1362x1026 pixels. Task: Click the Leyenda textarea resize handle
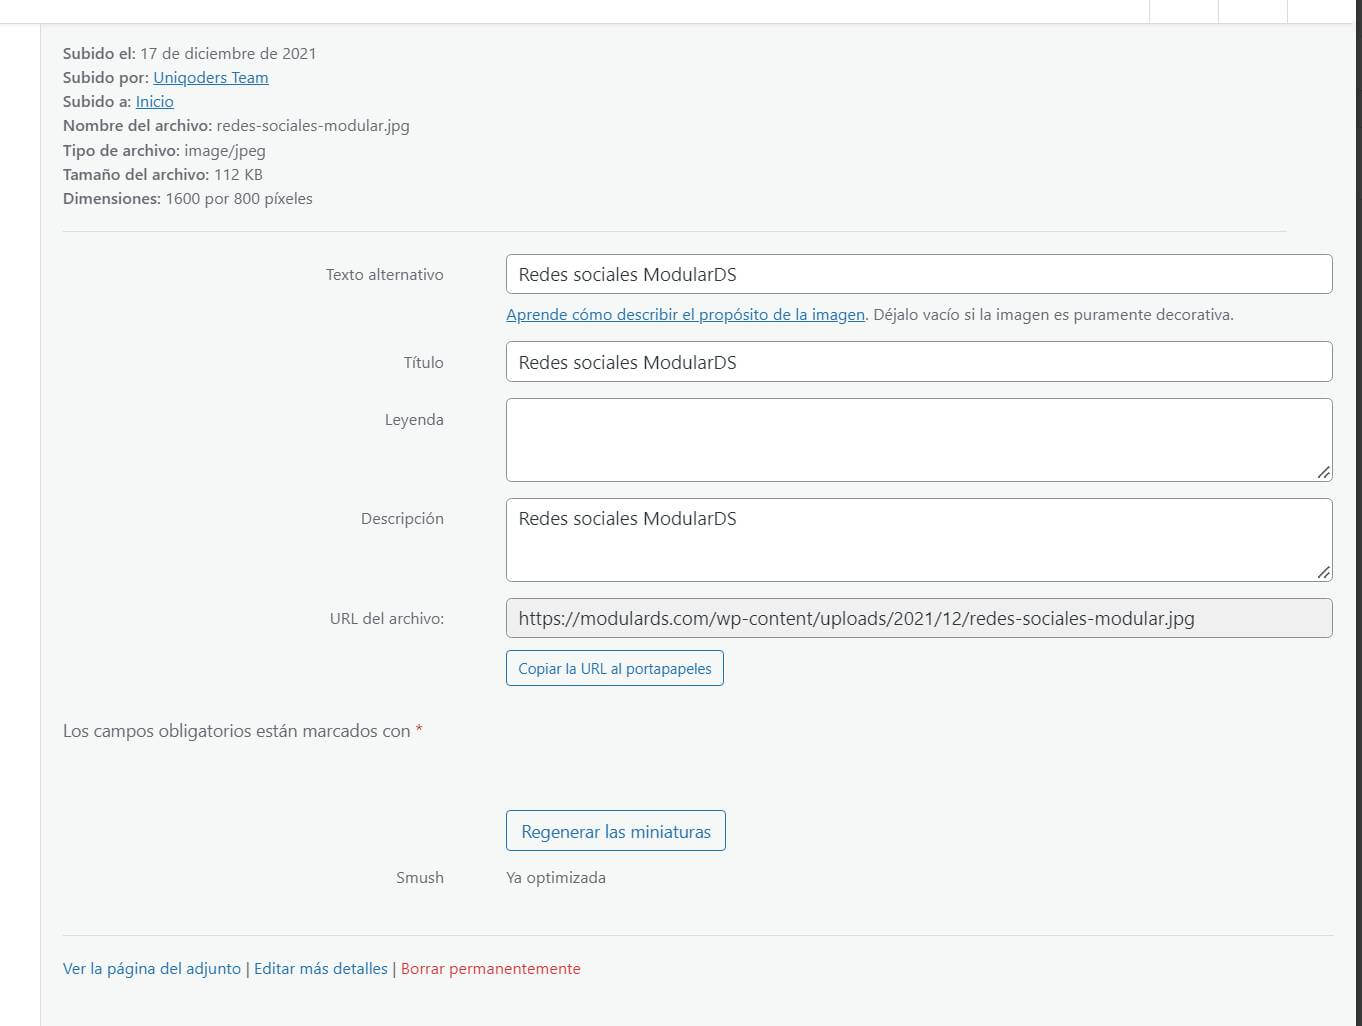pos(1325,473)
